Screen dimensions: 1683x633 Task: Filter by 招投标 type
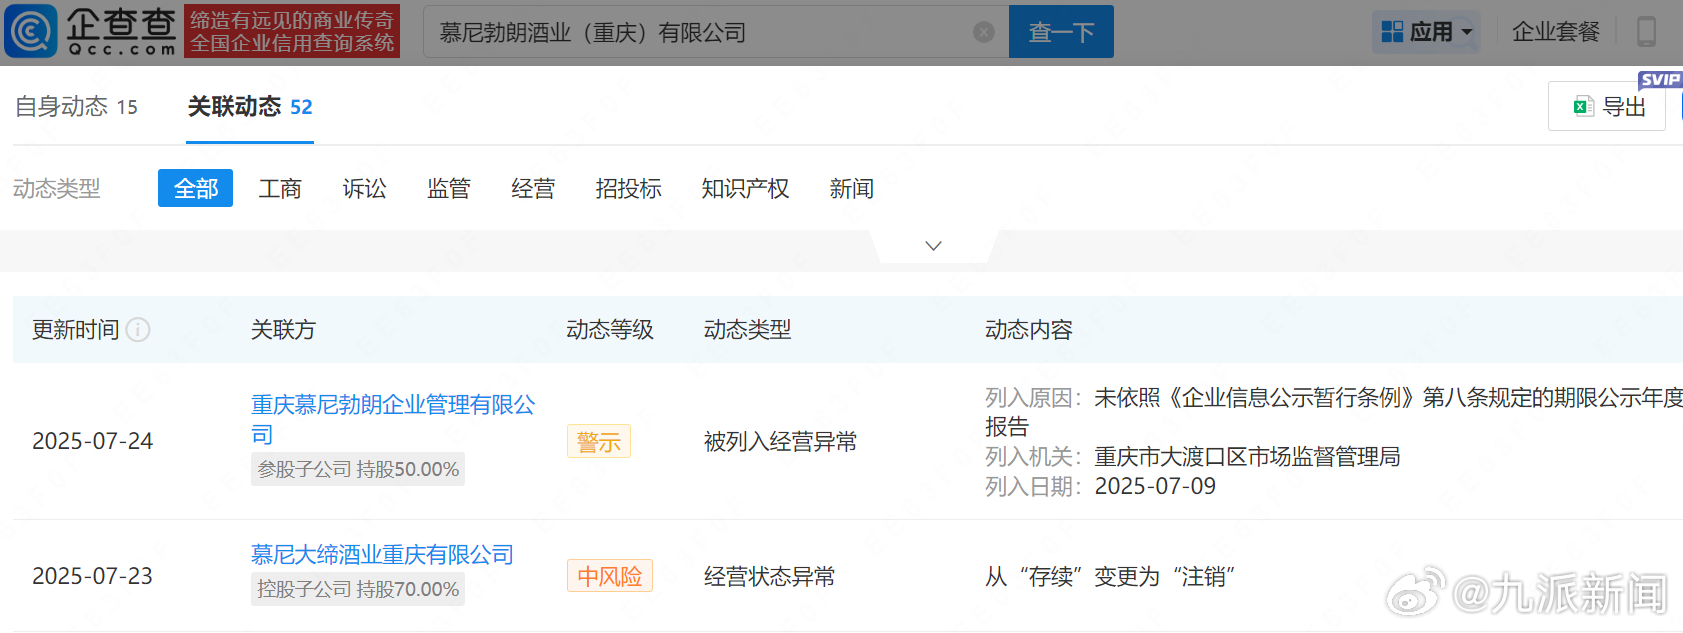click(x=628, y=188)
